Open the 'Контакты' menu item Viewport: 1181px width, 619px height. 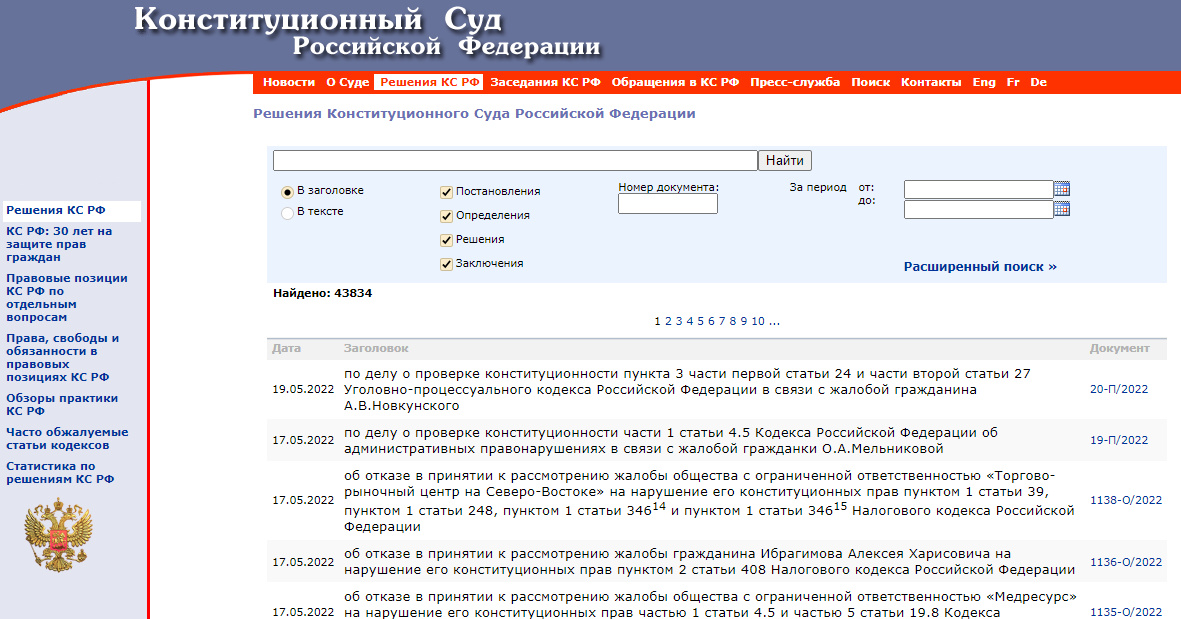(x=931, y=82)
